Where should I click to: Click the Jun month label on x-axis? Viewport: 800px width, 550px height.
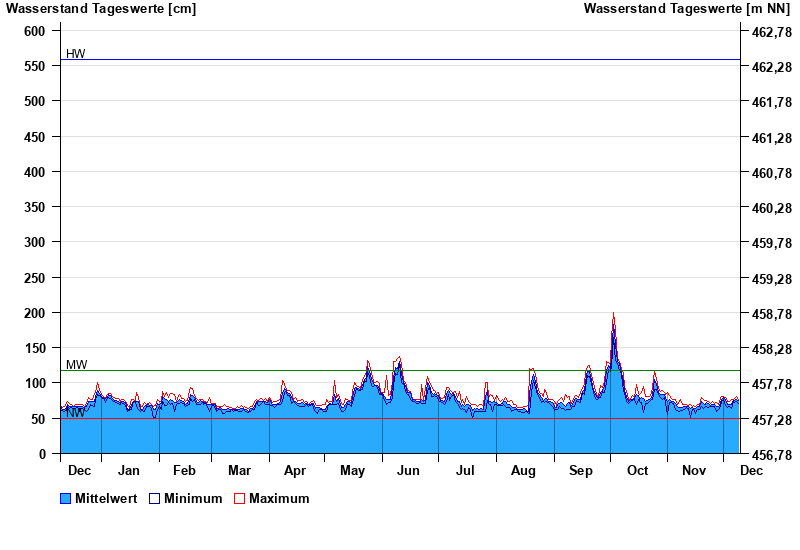pos(410,470)
